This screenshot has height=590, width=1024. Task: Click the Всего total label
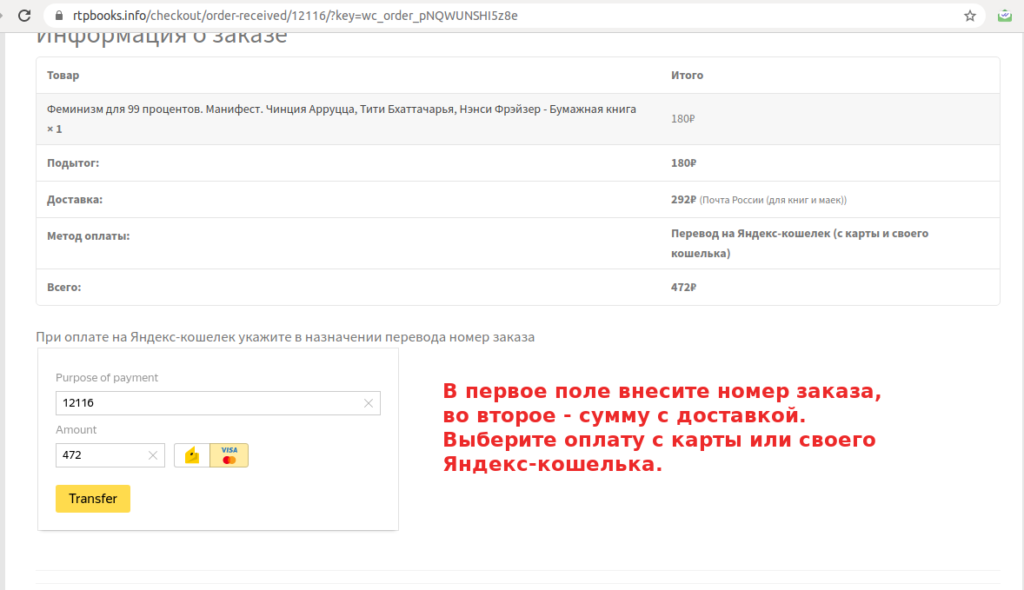(x=64, y=287)
